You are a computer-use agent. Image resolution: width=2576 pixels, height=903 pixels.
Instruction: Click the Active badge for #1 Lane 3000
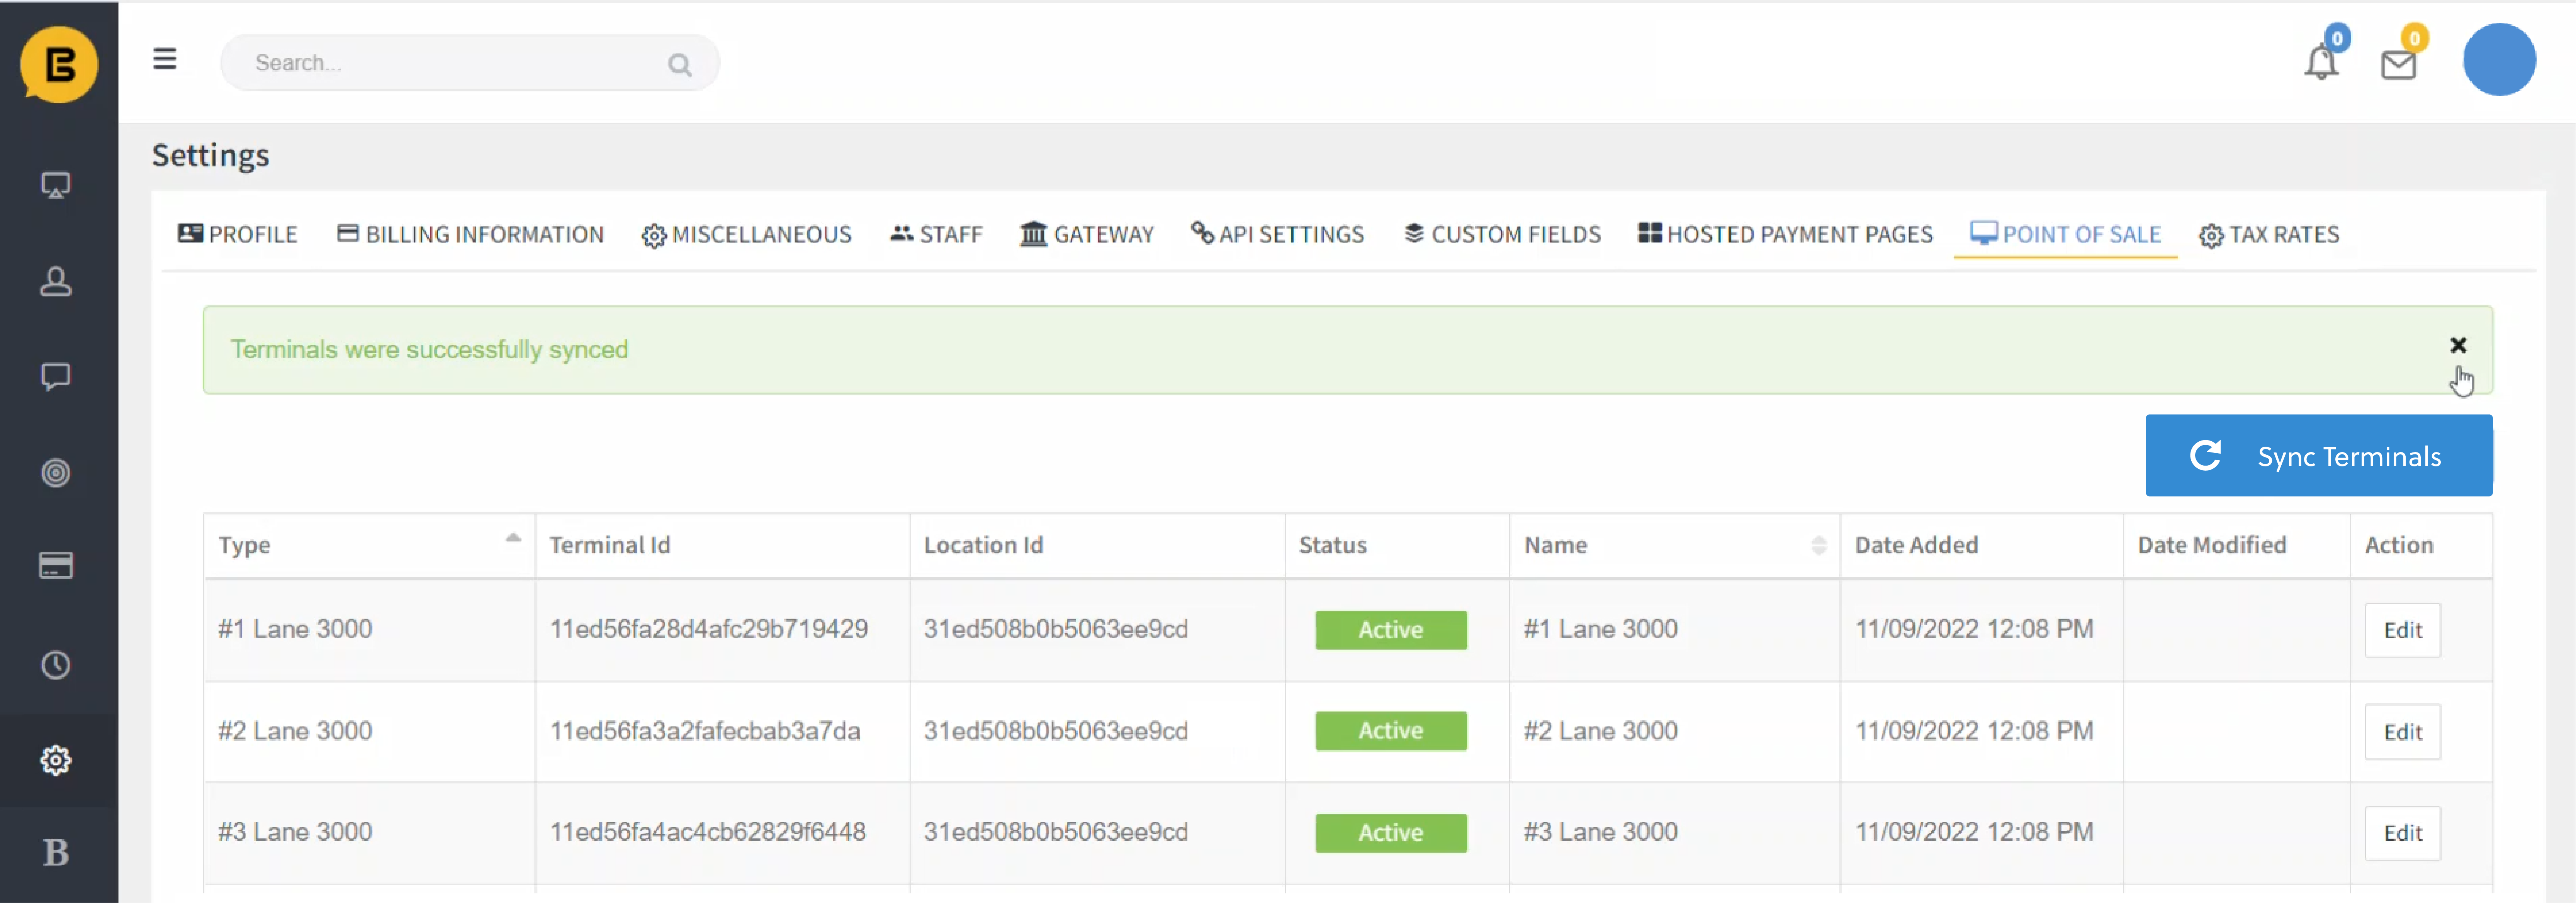pos(1391,630)
